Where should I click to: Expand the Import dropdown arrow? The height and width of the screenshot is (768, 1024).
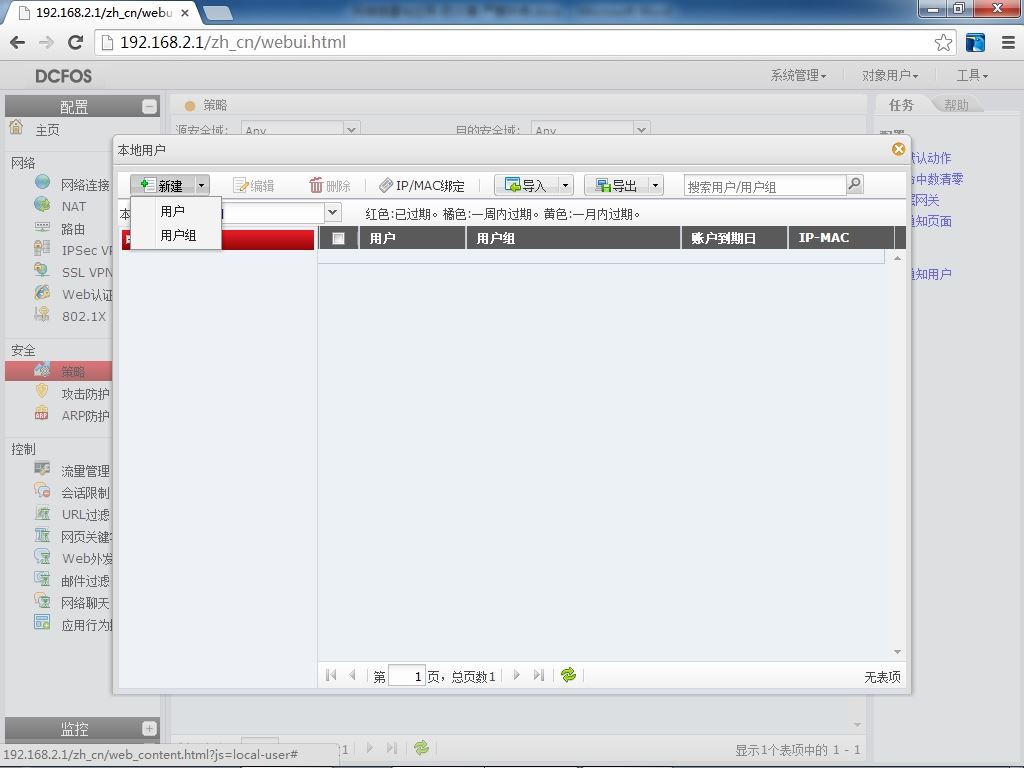coord(566,185)
